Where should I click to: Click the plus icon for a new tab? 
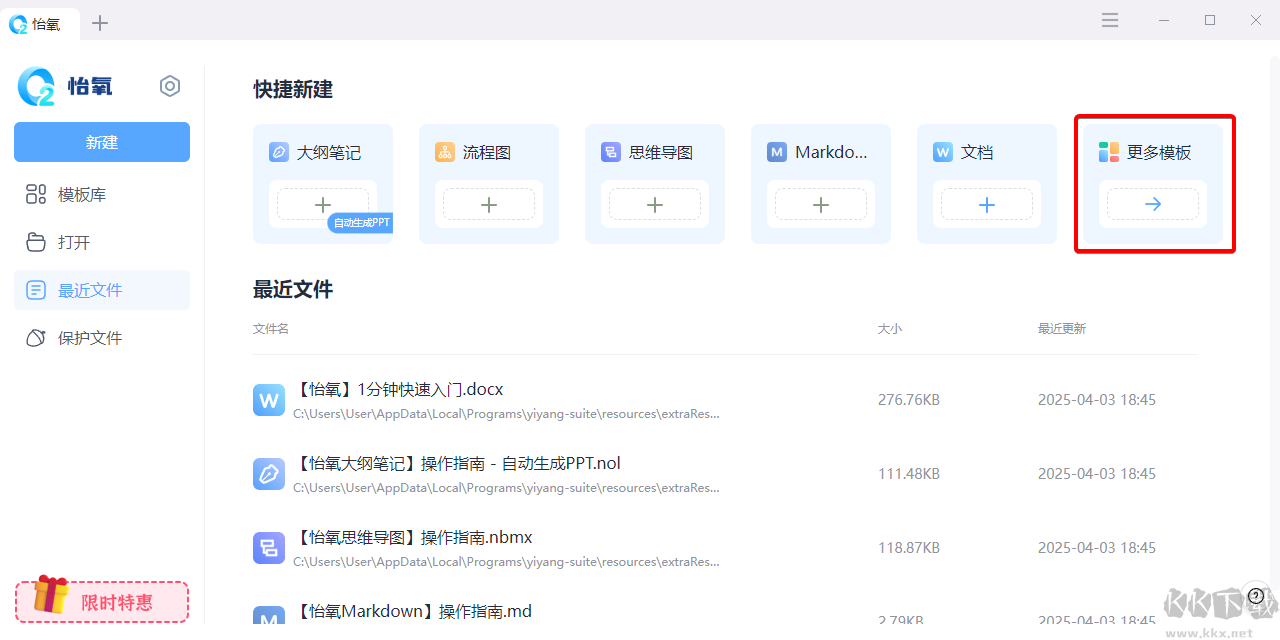(100, 23)
